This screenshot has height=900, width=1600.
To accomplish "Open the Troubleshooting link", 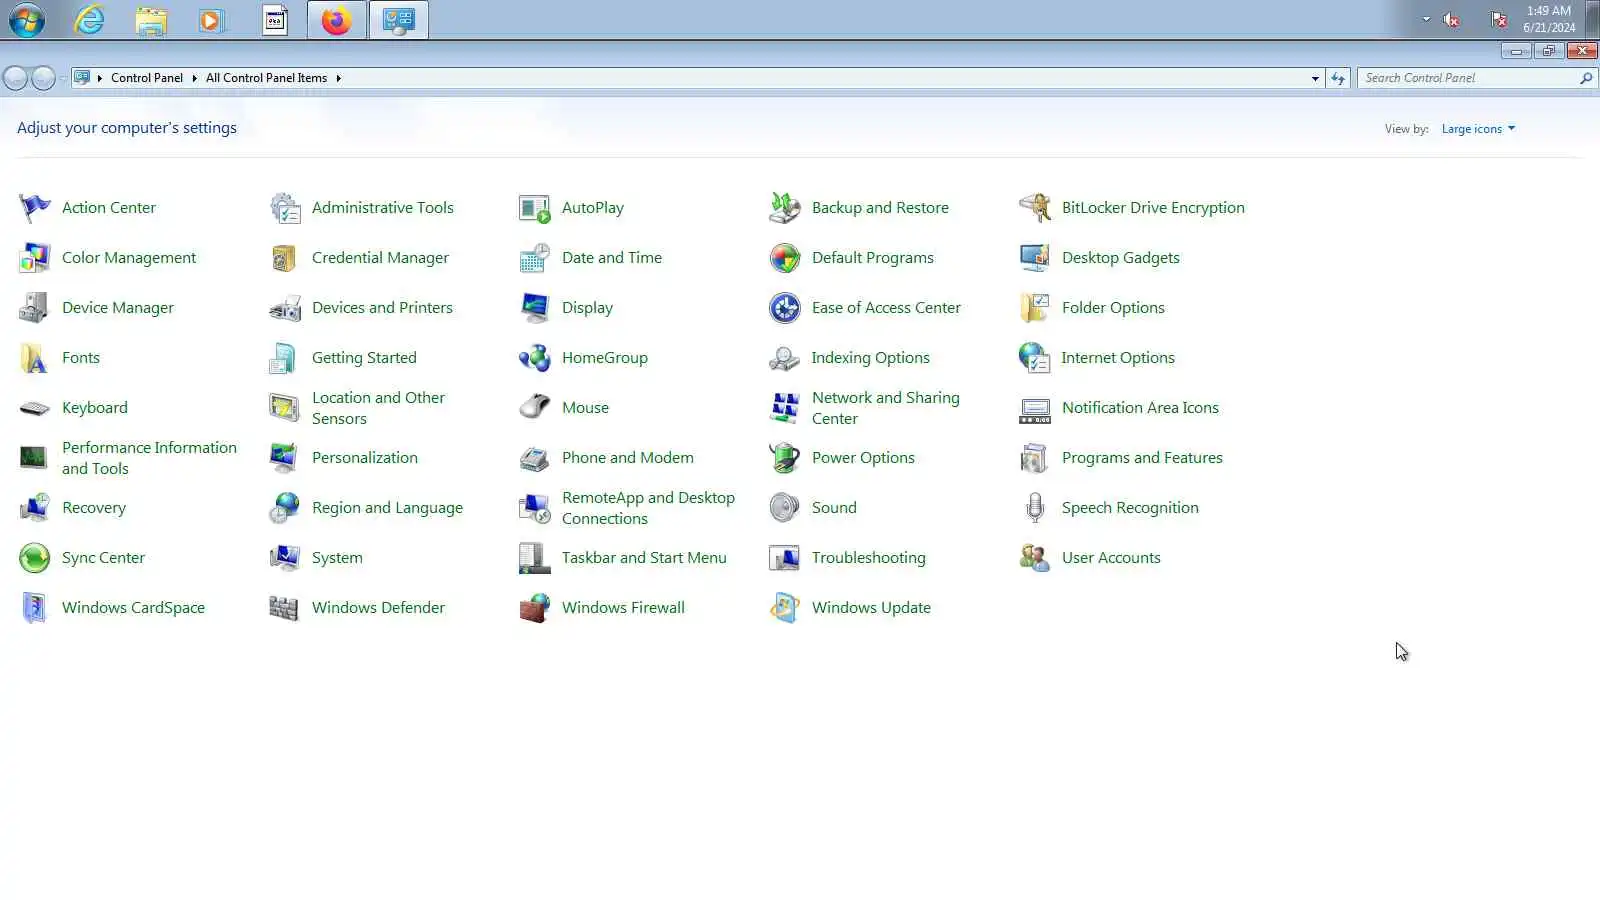I will click(868, 558).
